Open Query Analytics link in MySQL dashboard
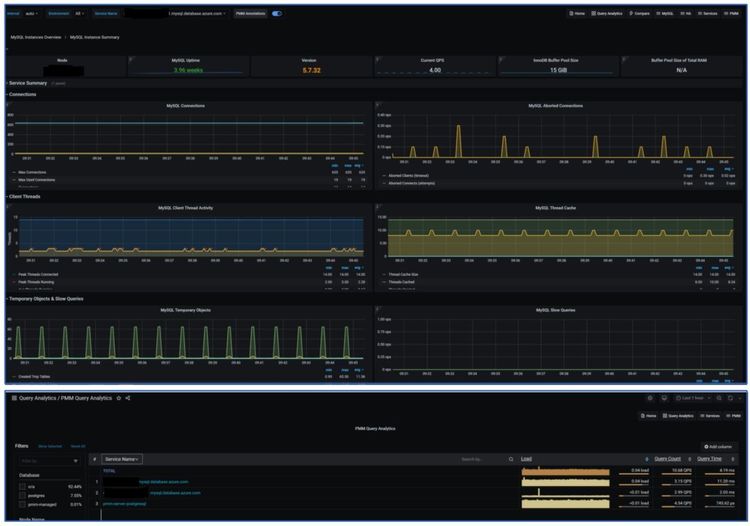The width and height of the screenshot is (750, 526). [607, 13]
